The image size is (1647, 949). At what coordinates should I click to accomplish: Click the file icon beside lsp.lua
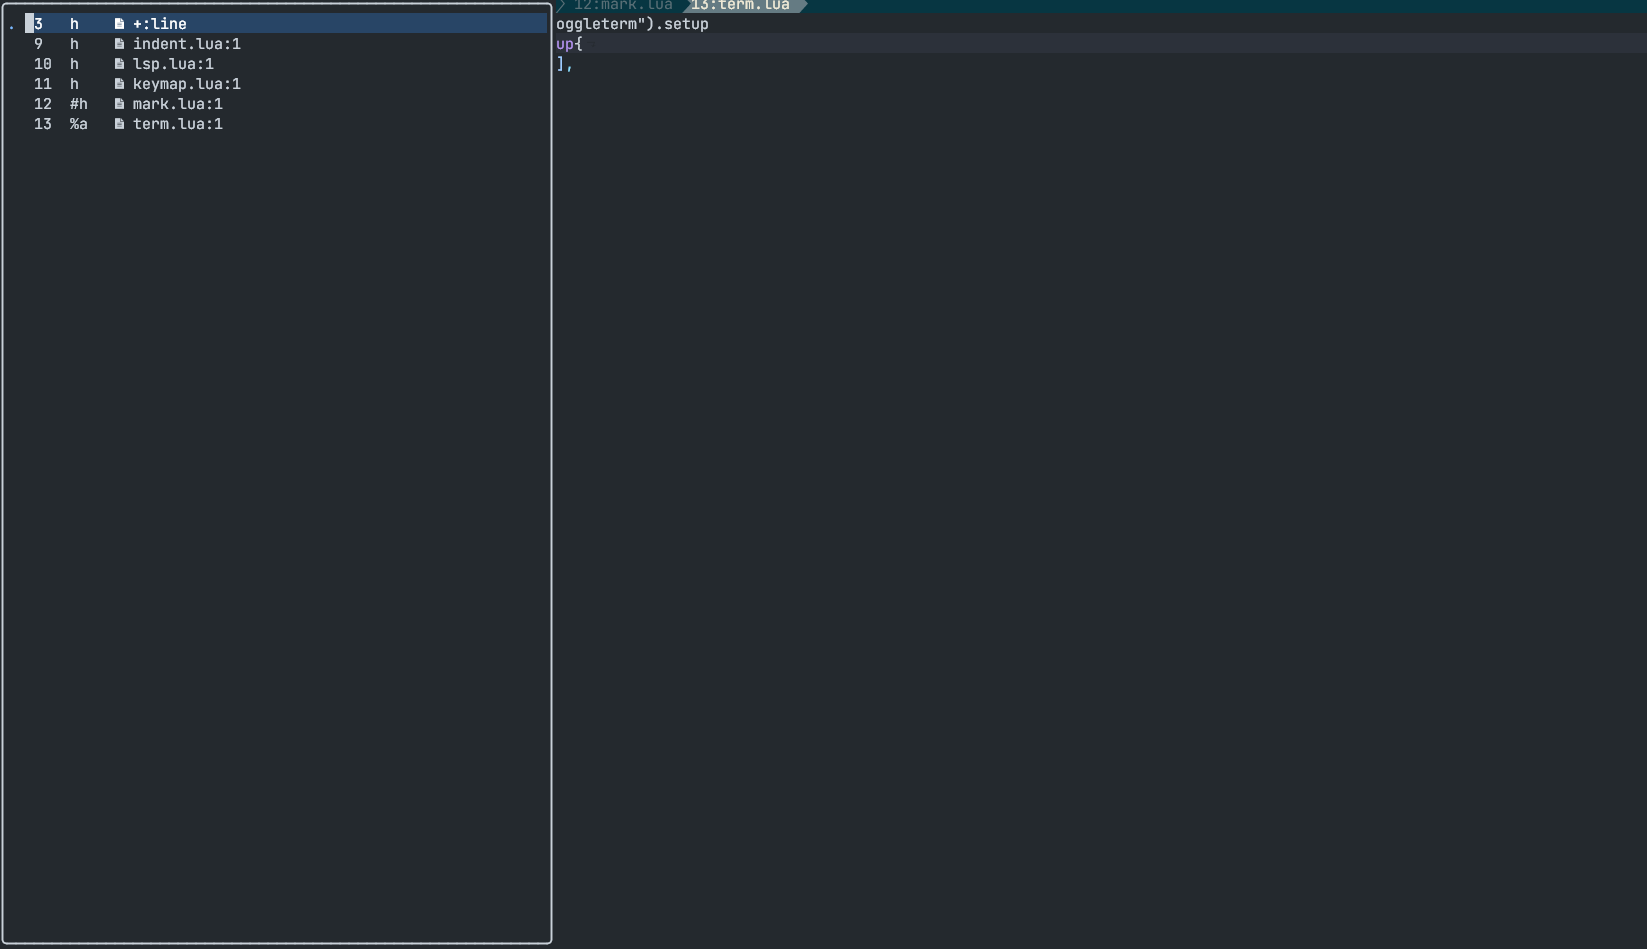coord(120,64)
